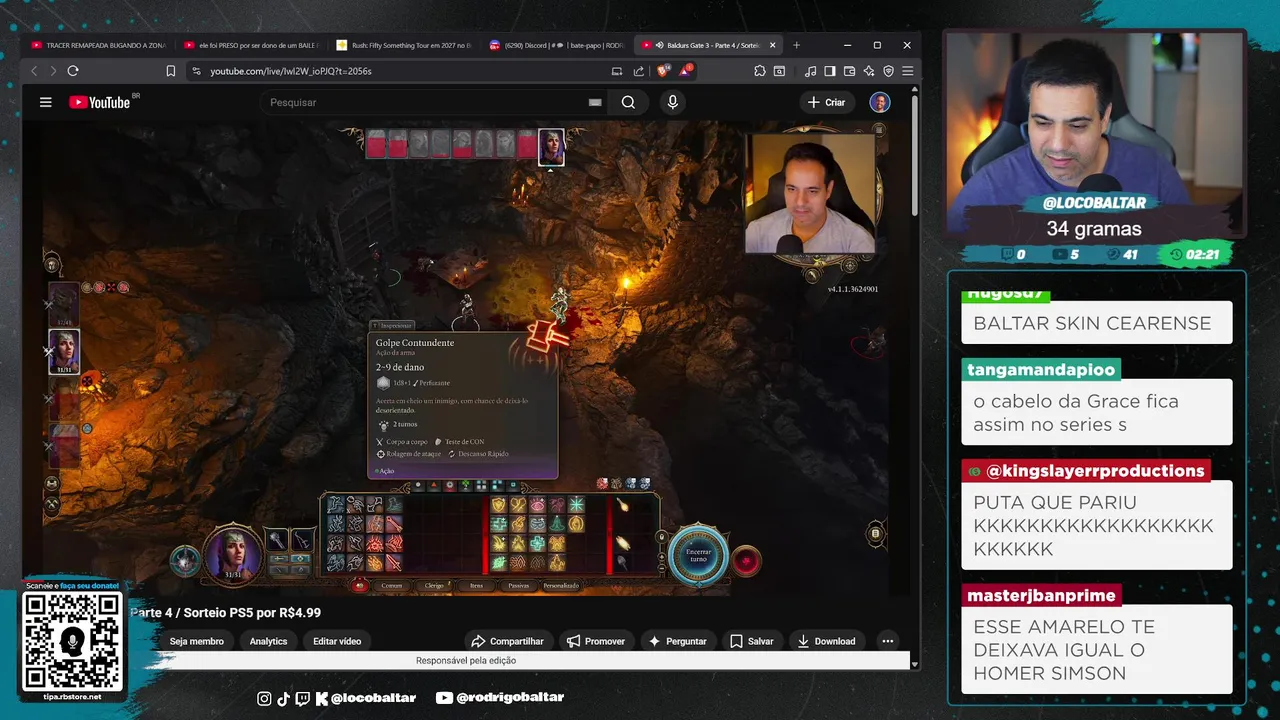This screenshot has width=1280, height=720.
Task: Select the Itens hotbar tab
Action: pyautogui.click(x=476, y=585)
